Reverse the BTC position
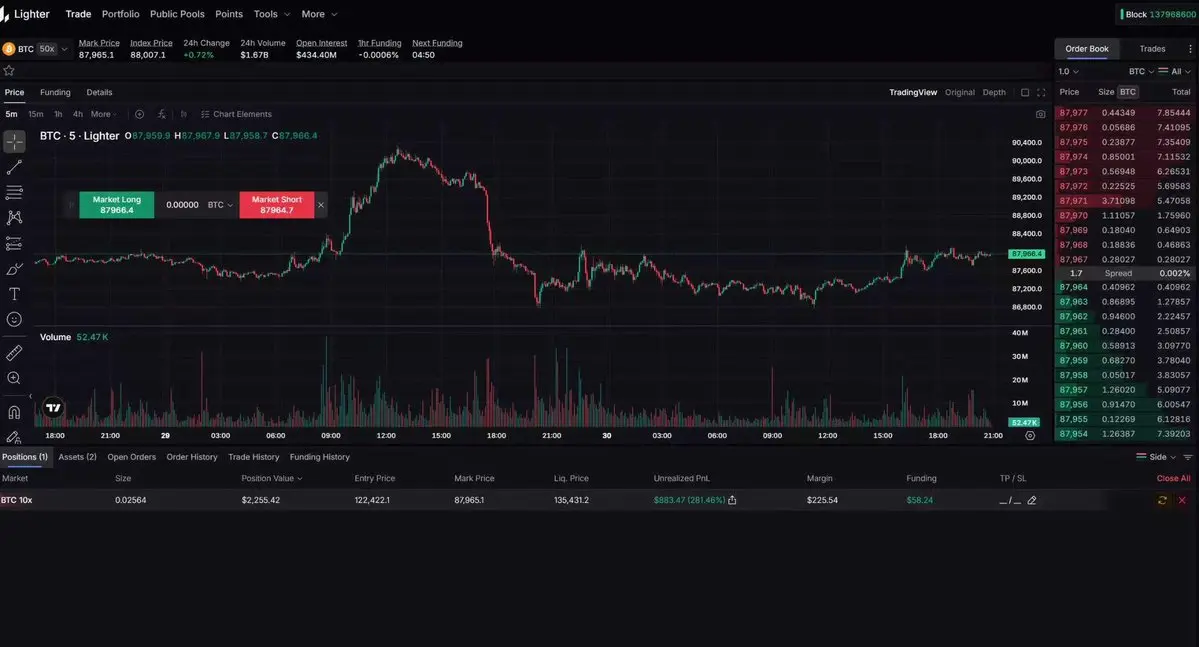 (1162, 500)
